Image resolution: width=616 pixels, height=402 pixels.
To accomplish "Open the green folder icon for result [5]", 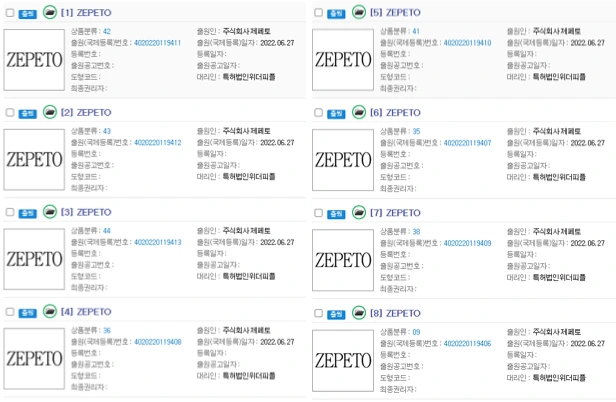I will (x=359, y=13).
